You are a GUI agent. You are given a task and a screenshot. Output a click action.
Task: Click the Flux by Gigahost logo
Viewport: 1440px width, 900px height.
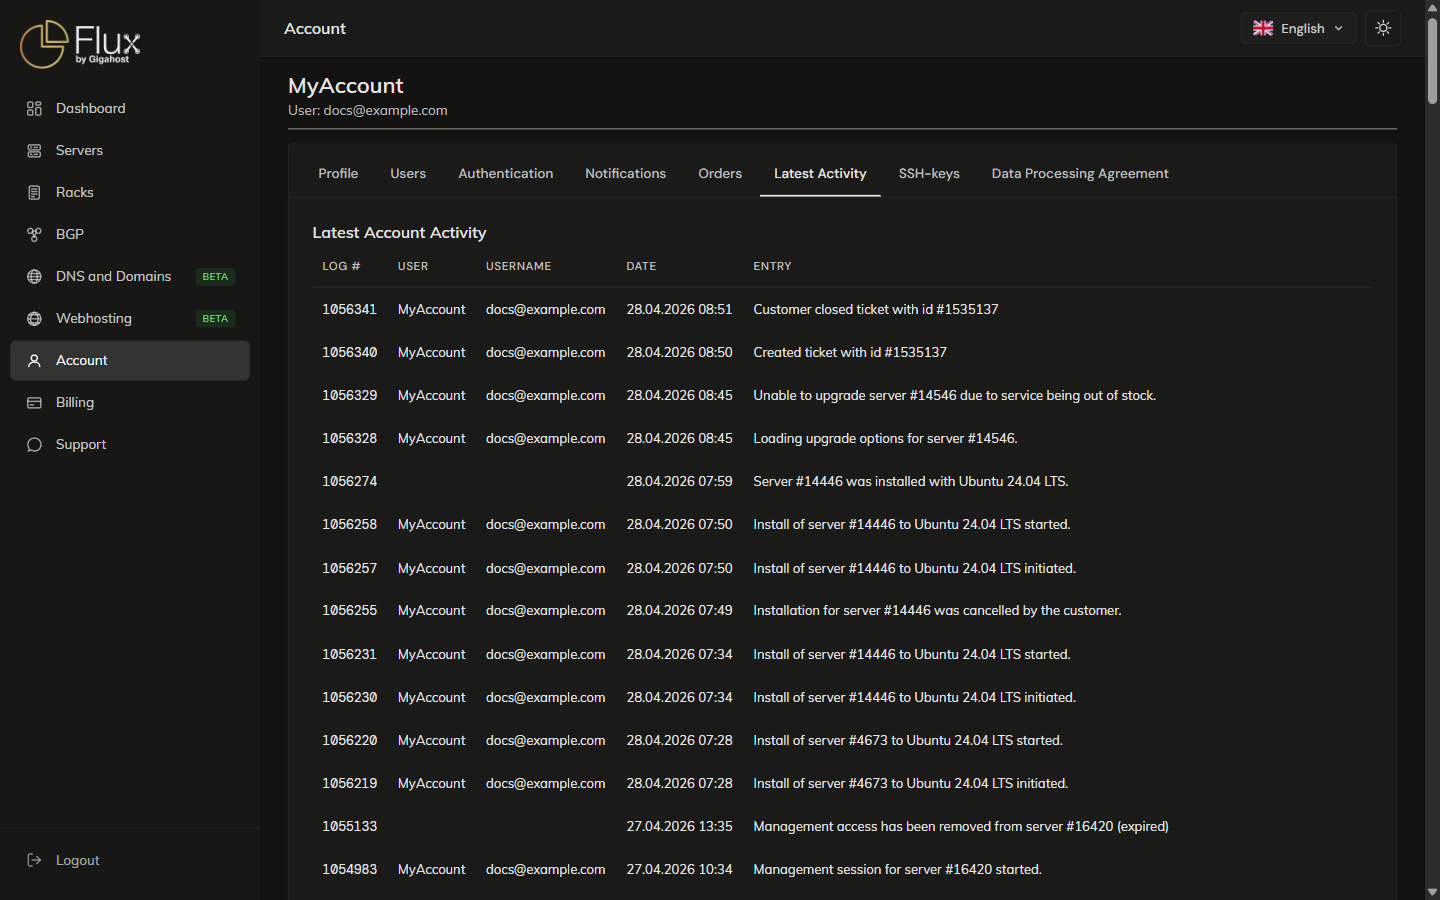pyautogui.click(x=80, y=44)
